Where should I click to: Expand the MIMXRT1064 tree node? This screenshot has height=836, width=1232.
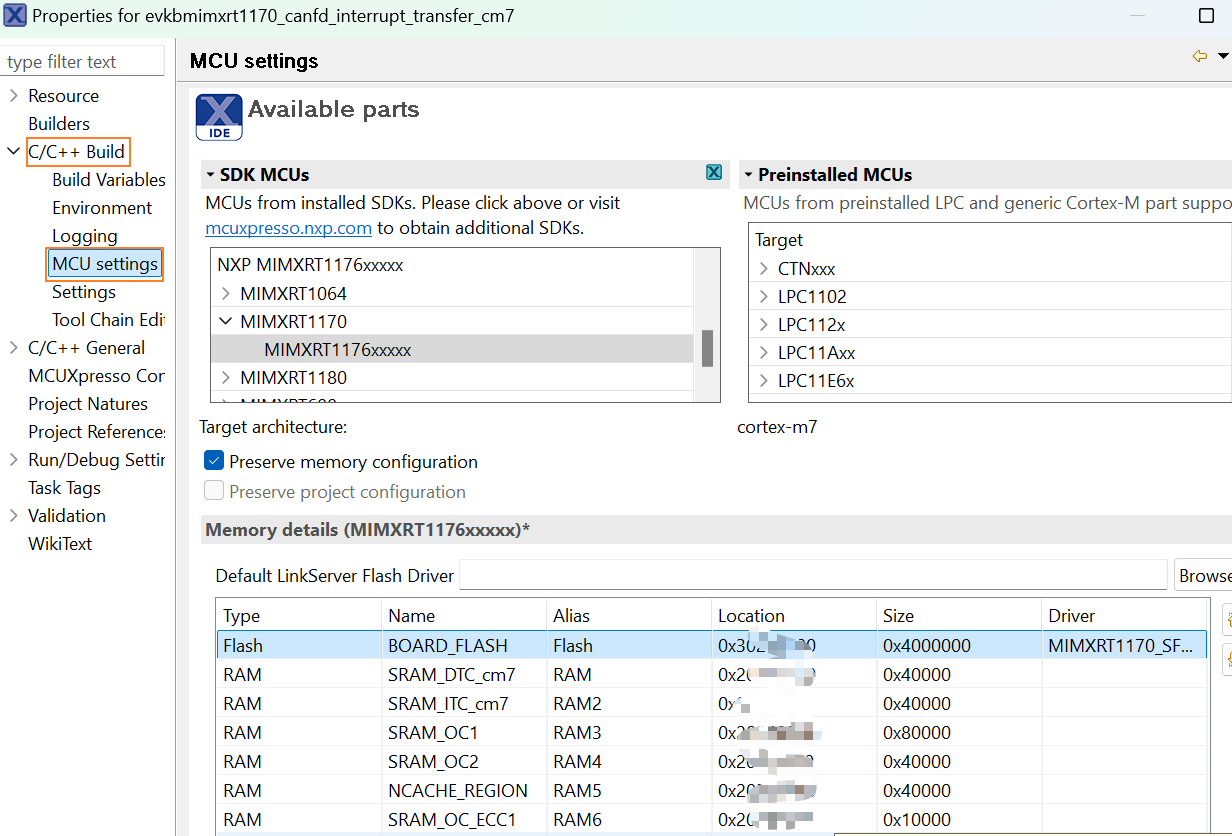(x=226, y=294)
